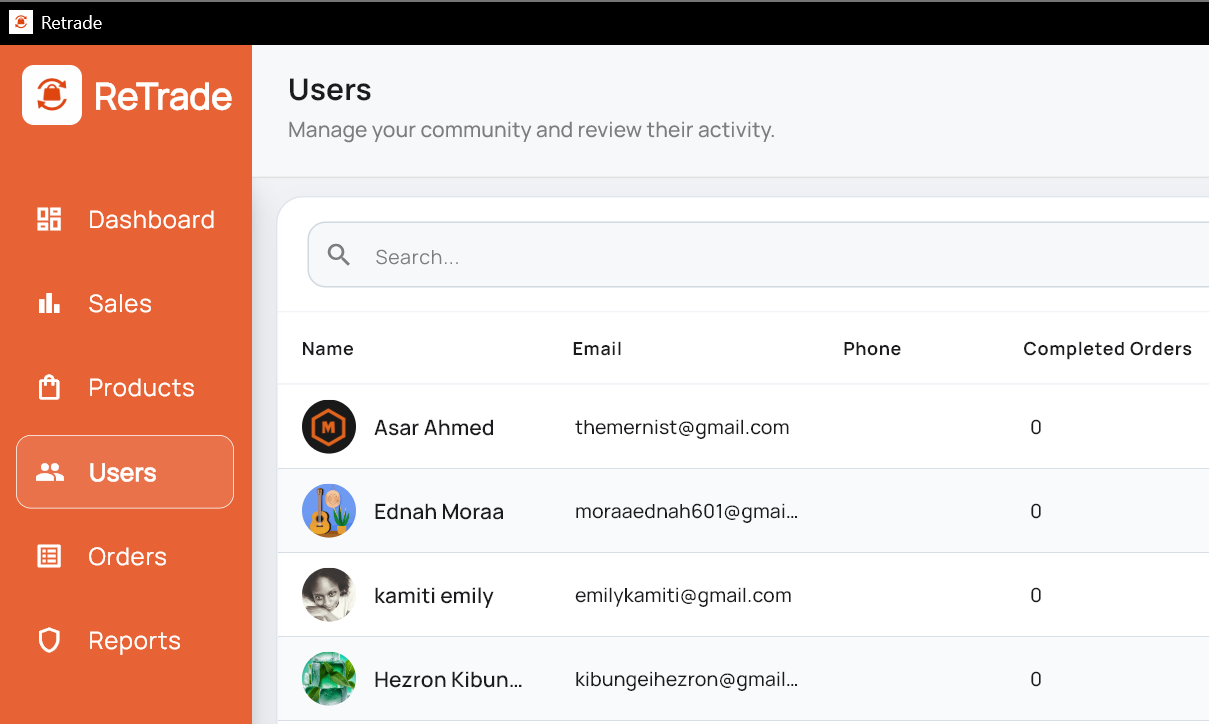Image resolution: width=1209 pixels, height=724 pixels.
Task: Click Asar Ahmed's user name
Action: 433,426
